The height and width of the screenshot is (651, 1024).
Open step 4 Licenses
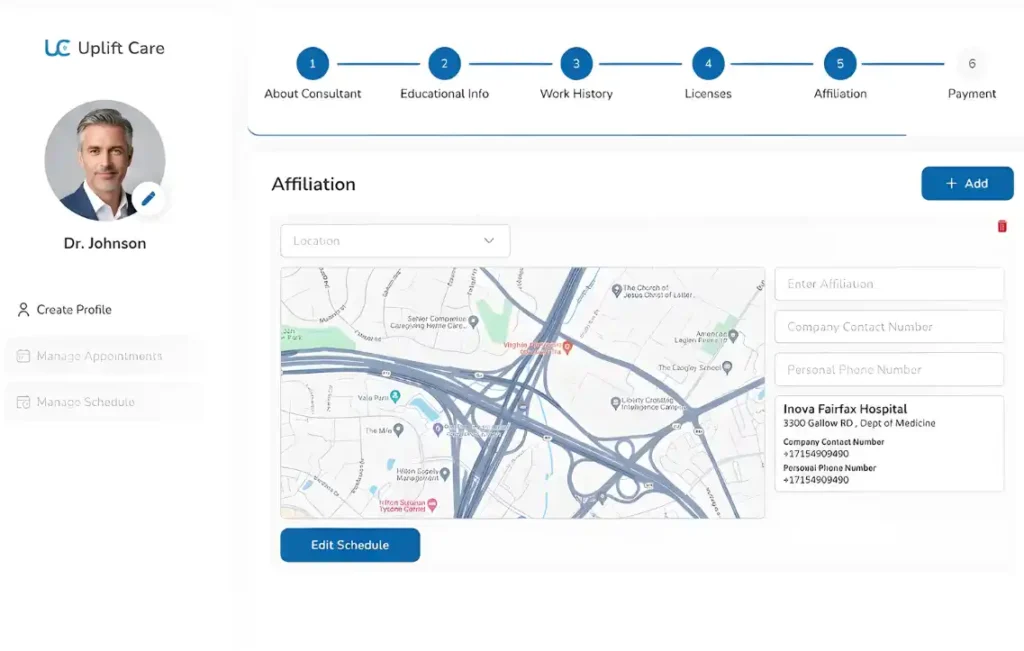(708, 64)
